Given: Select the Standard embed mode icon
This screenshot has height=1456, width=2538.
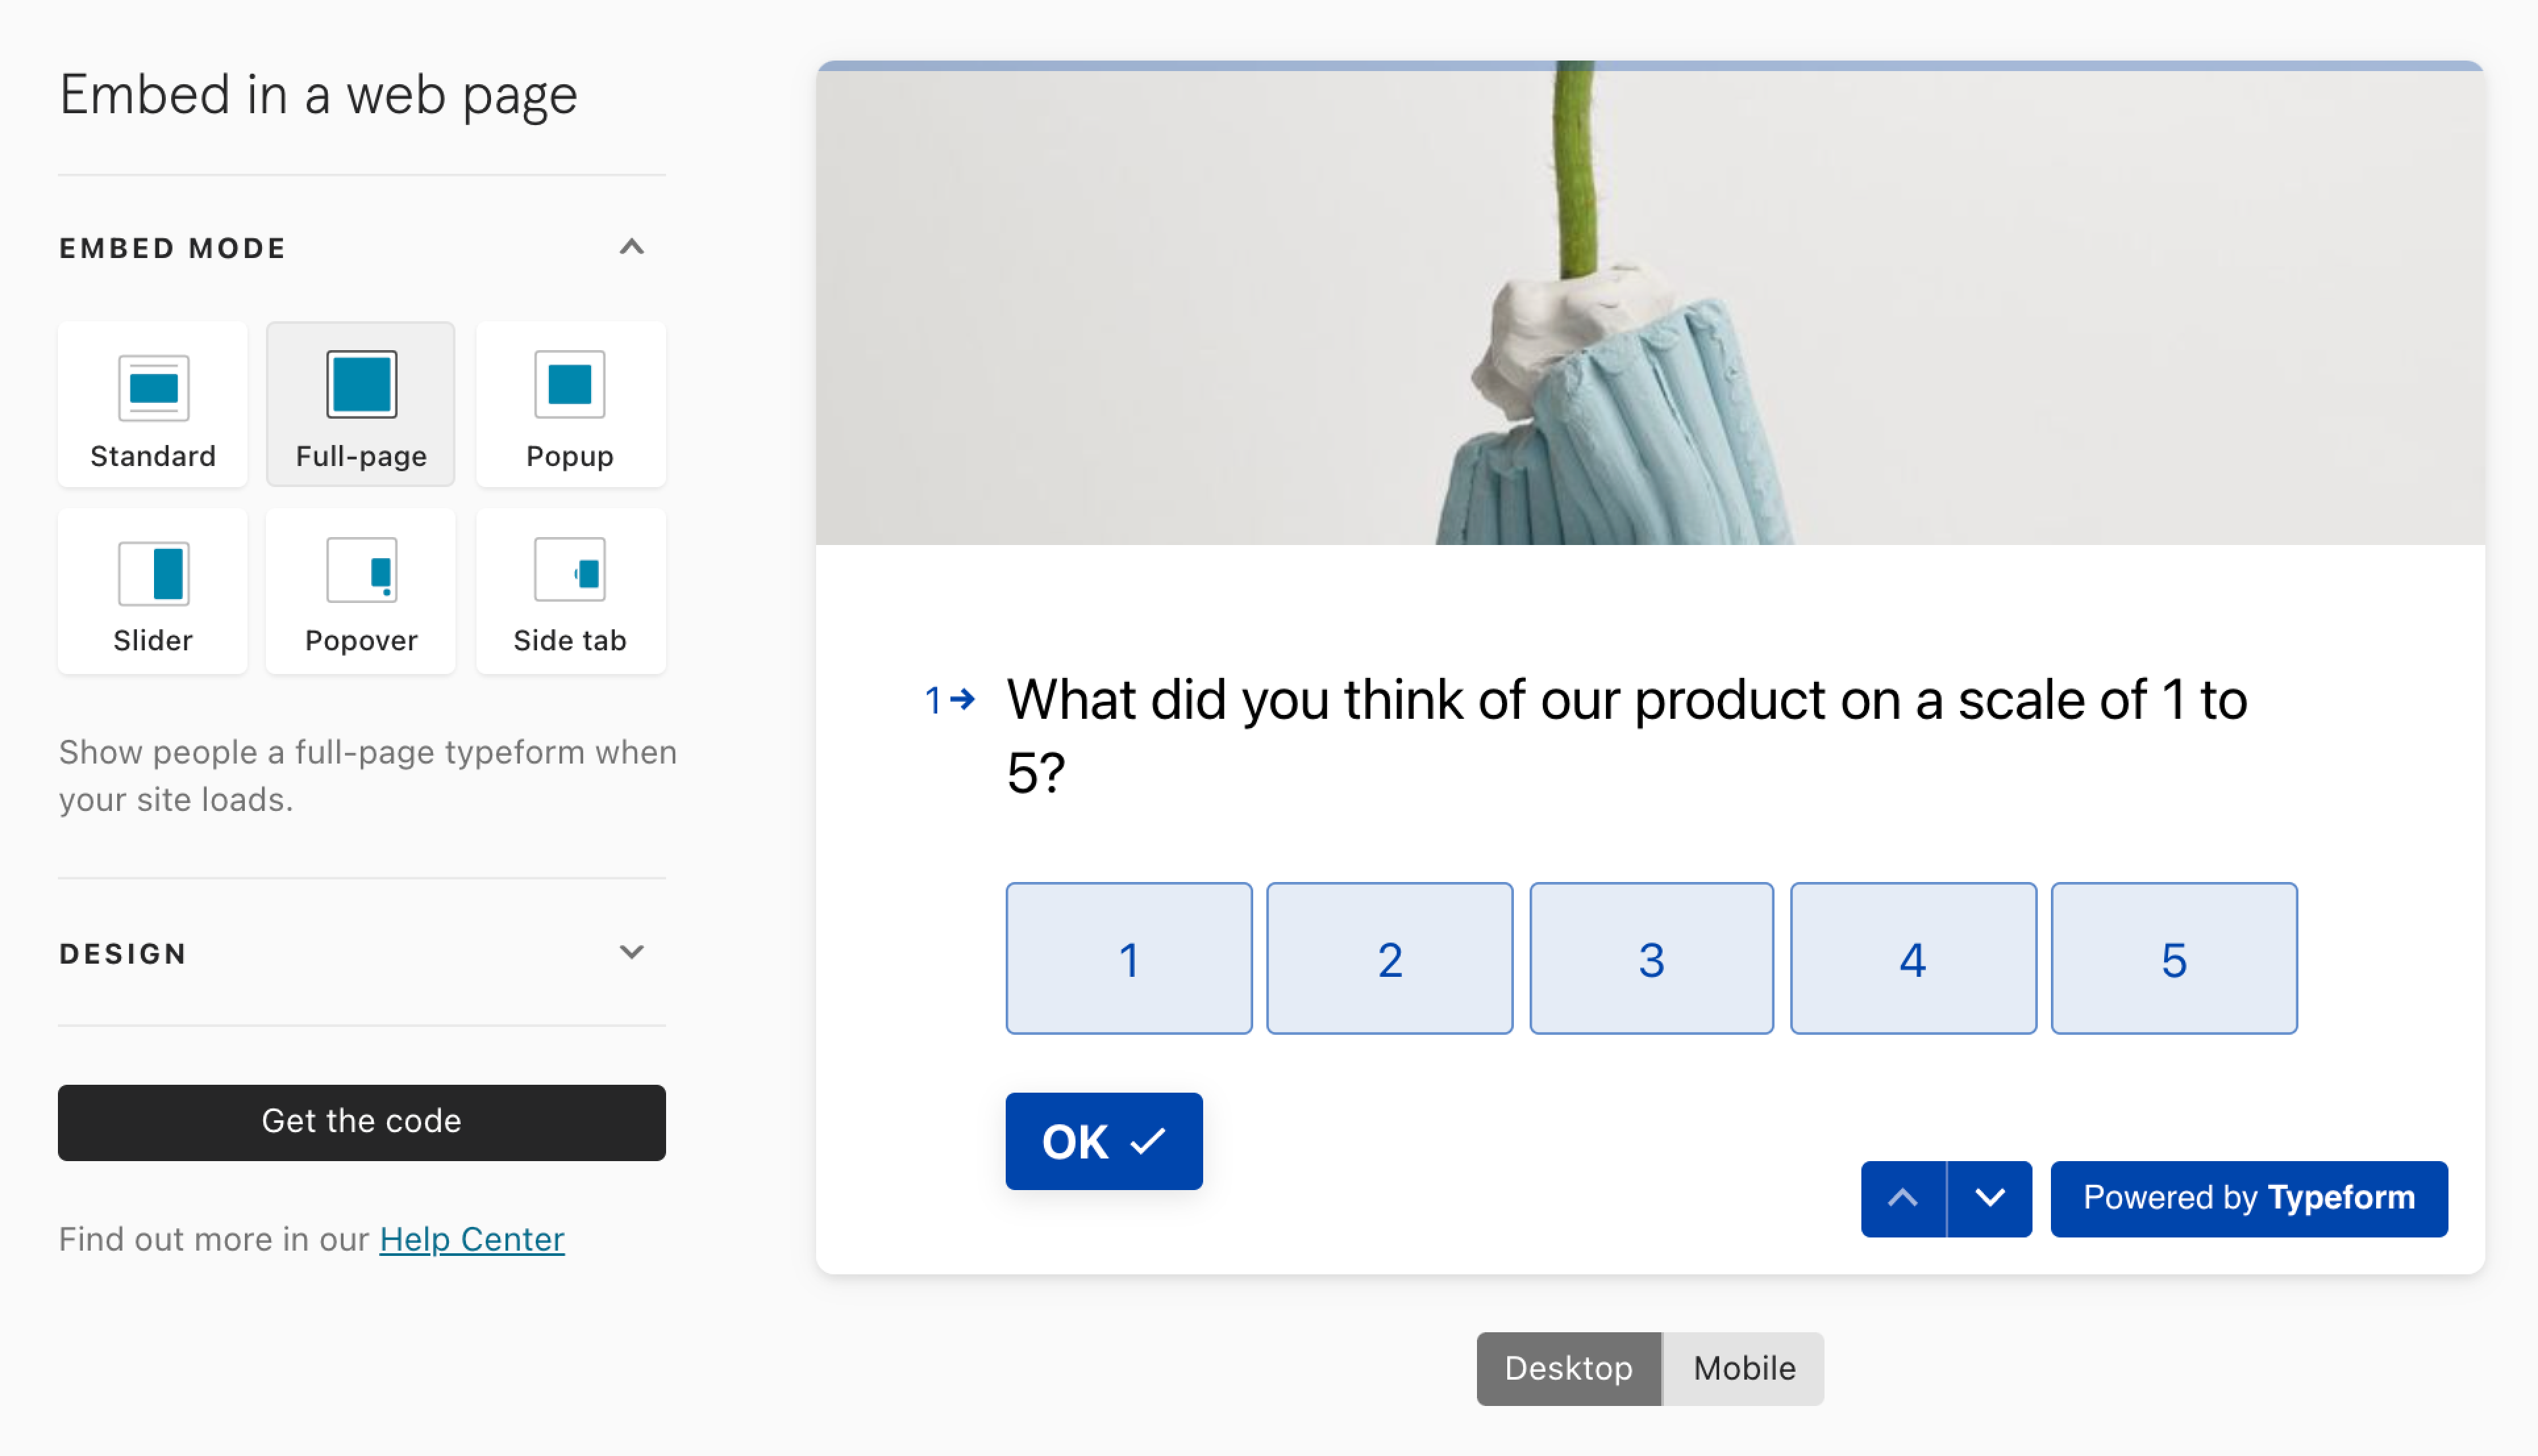Looking at the screenshot, I should (x=153, y=387).
